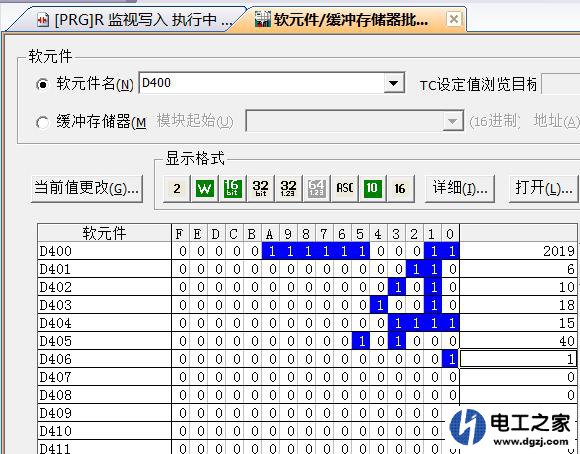Click the PRG monitor tab icon
The image size is (580, 454).
pos(43,20)
